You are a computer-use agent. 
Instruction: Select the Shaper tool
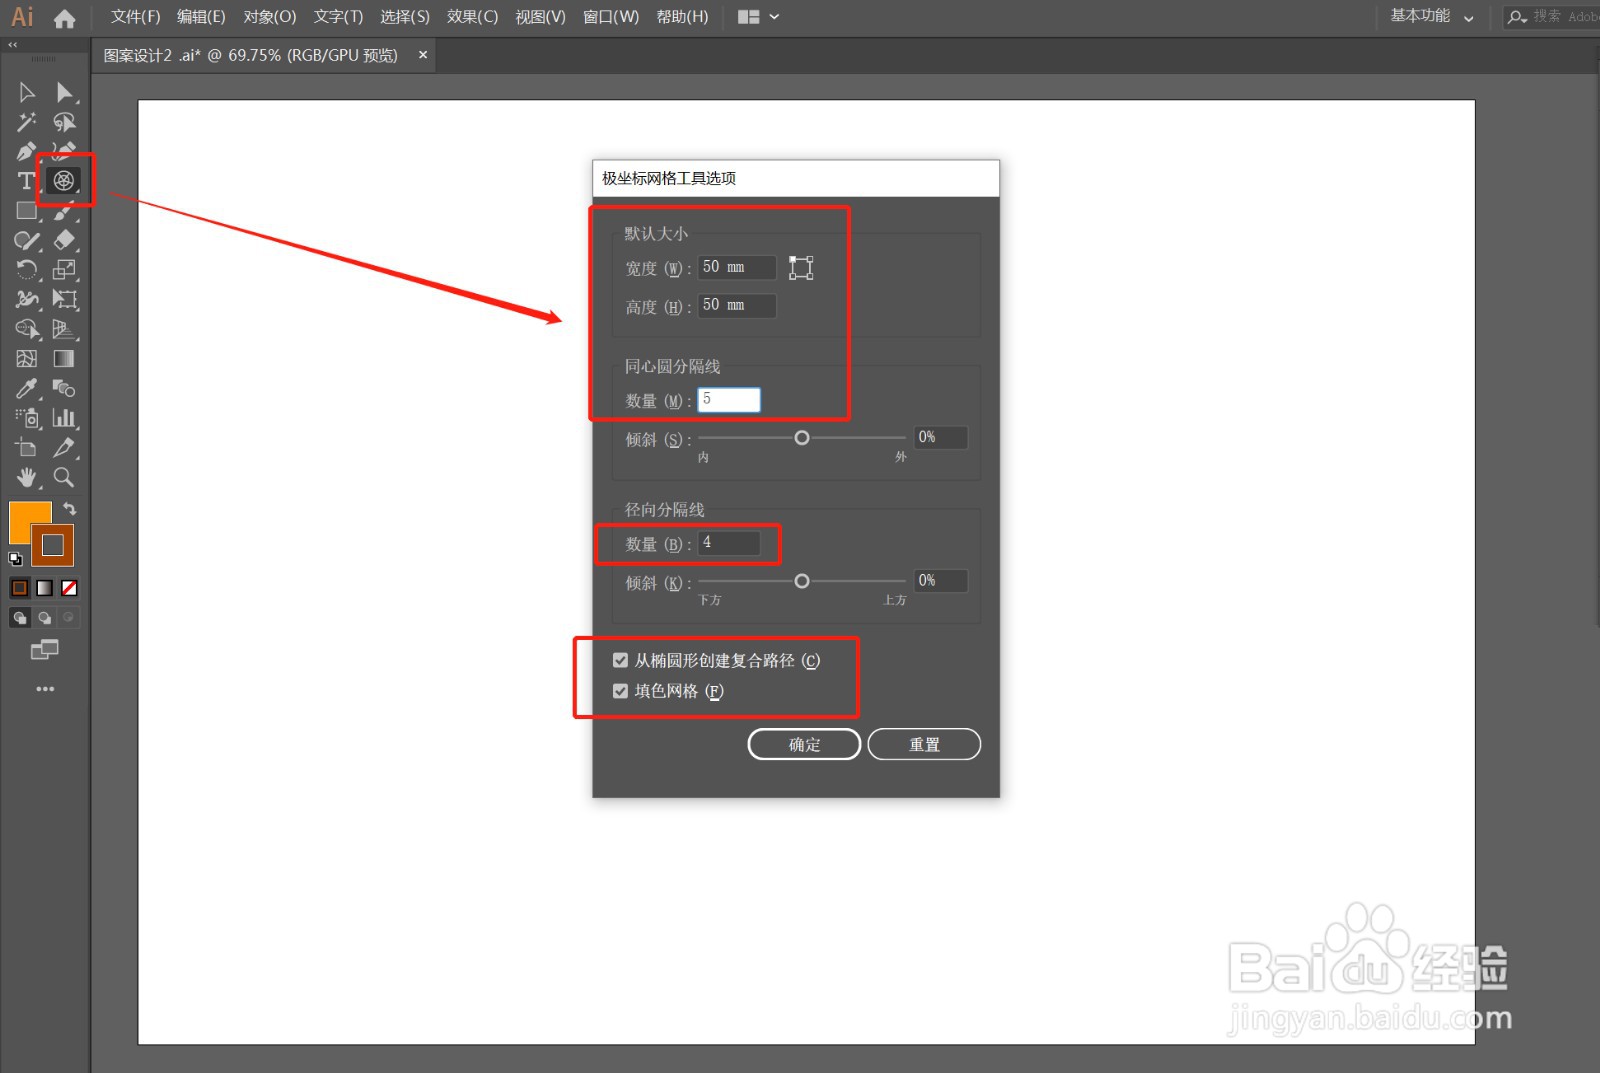(x=27, y=240)
